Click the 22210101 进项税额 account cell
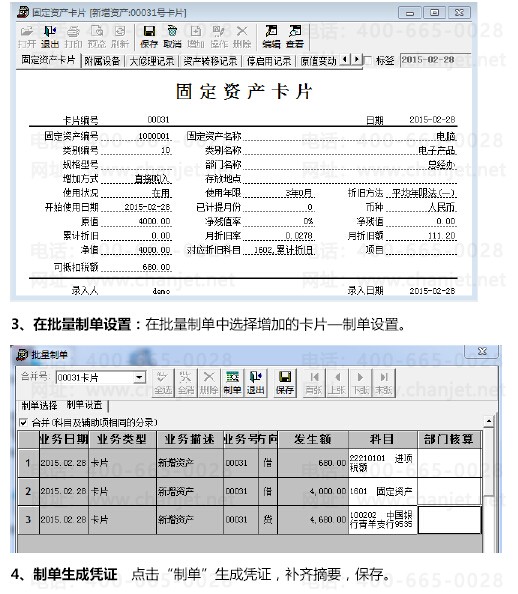Image resolution: width=518 pixels, height=594 pixels. click(383, 463)
